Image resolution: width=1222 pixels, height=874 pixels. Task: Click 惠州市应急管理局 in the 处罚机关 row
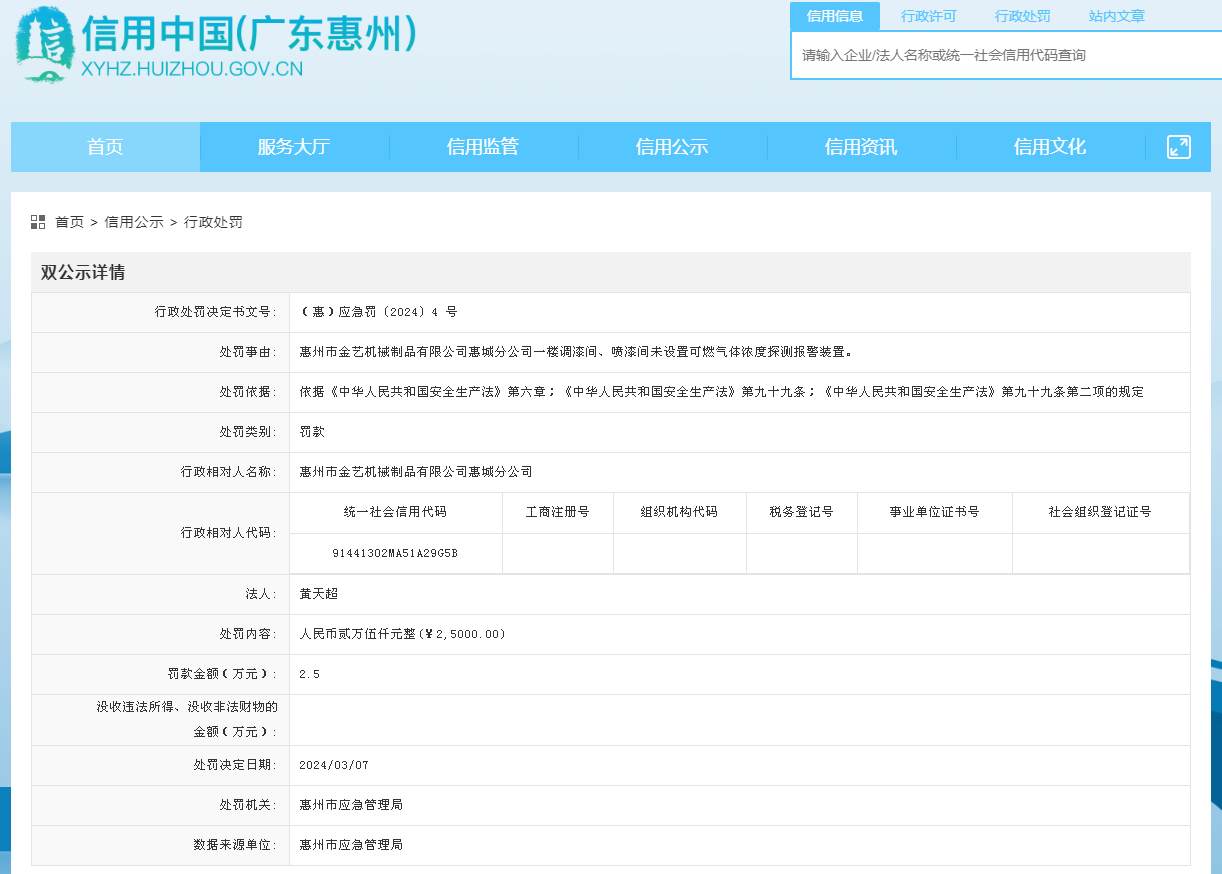coord(351,805)
